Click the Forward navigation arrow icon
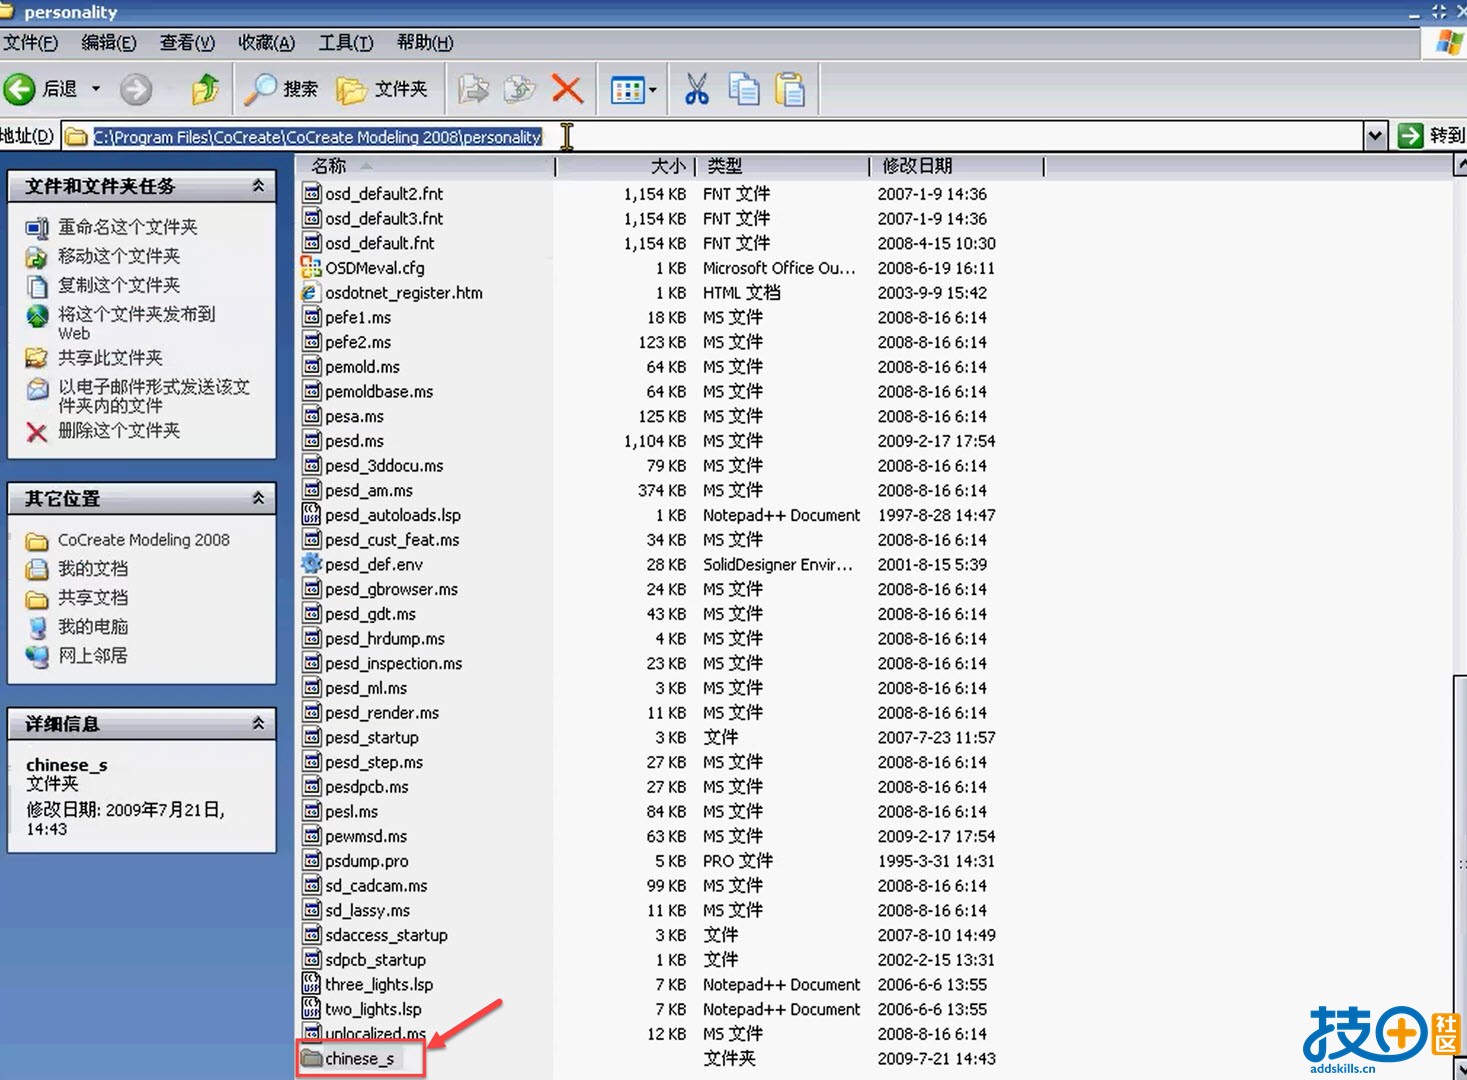 [x=136, y=89]
